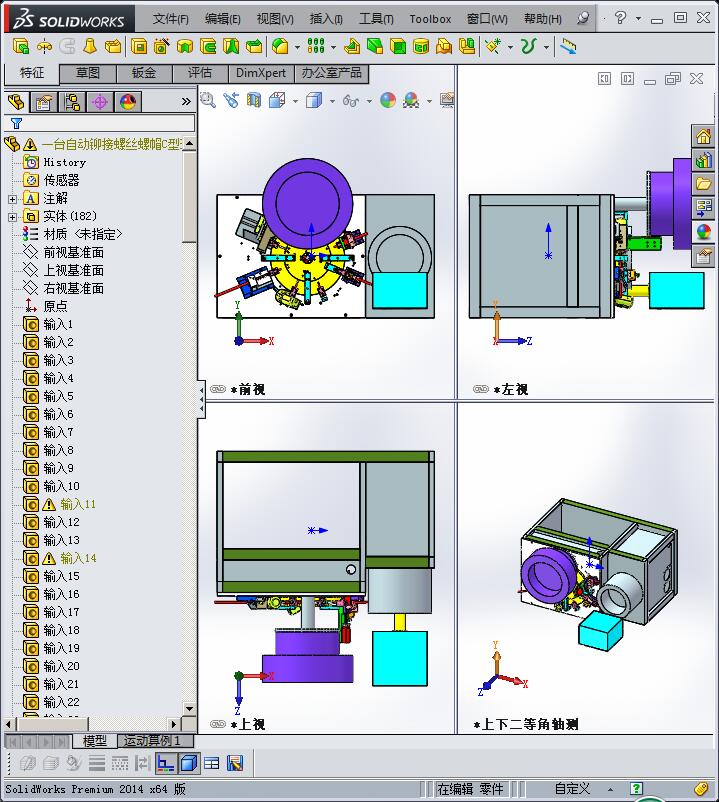Viewport: 719px width, 802px height.
Task: Open the ConfigurationManager tab icon
Action: click(x=72, y=102)
